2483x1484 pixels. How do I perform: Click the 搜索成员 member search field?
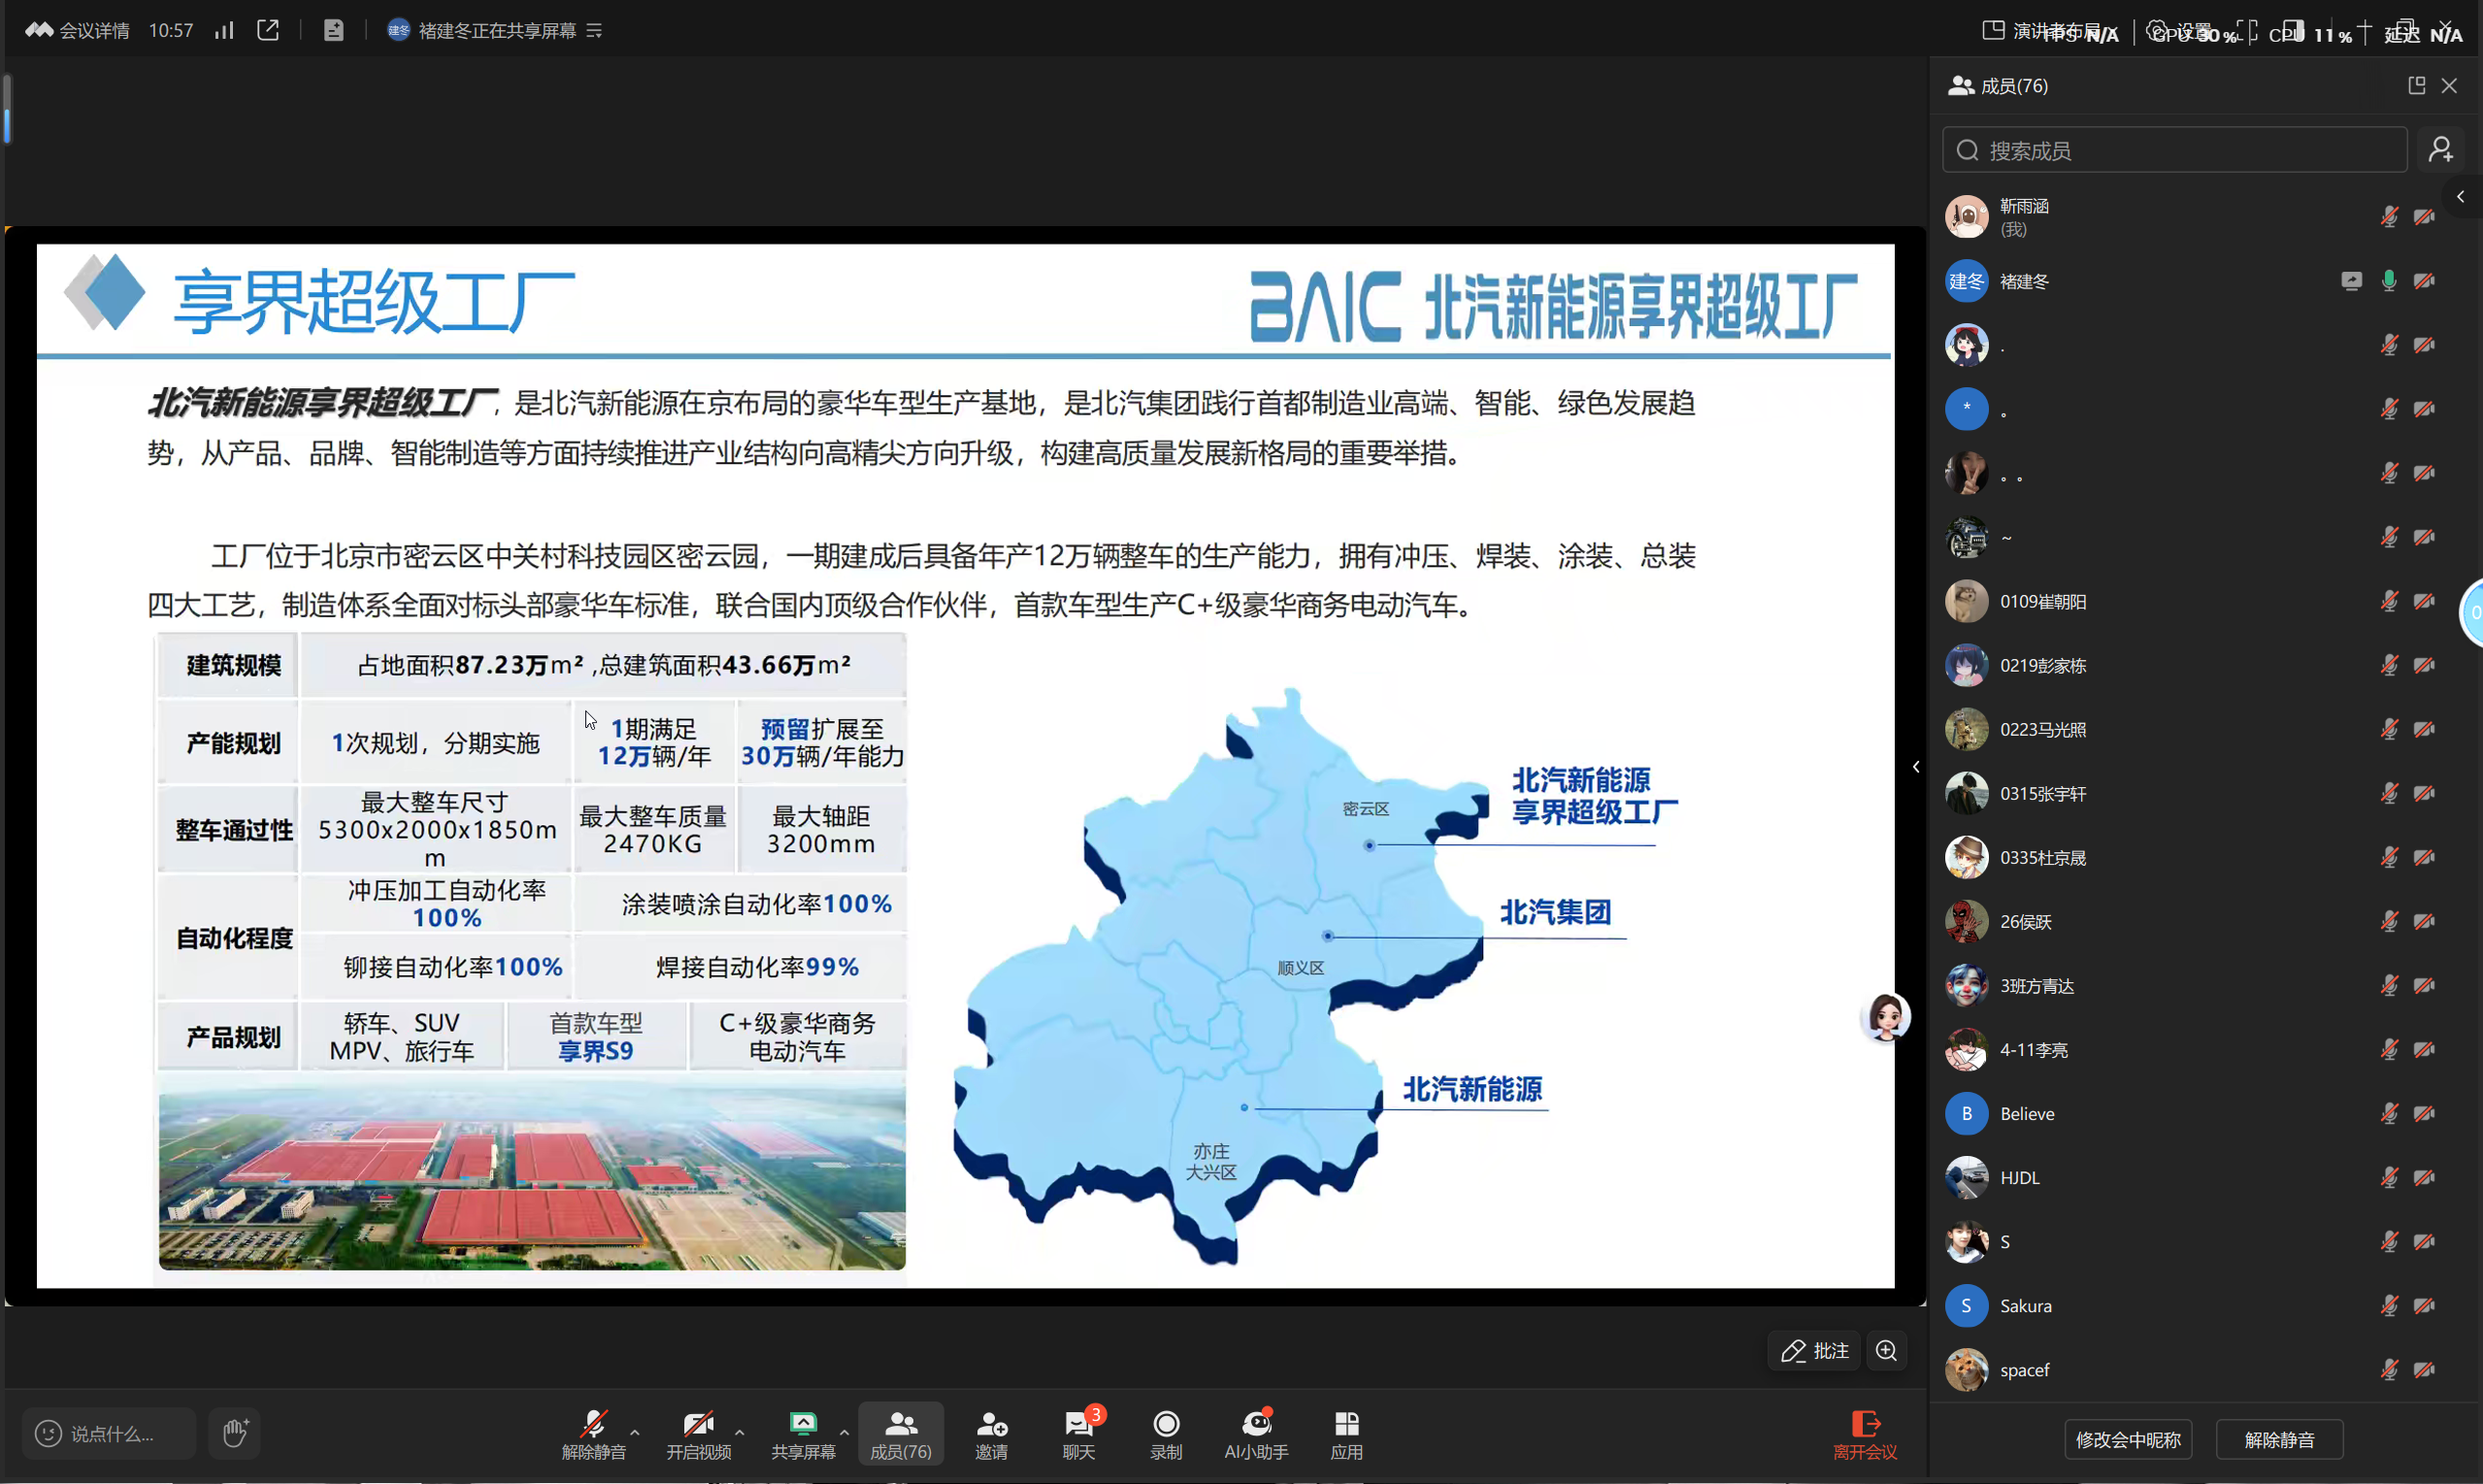coord(2160,149)
